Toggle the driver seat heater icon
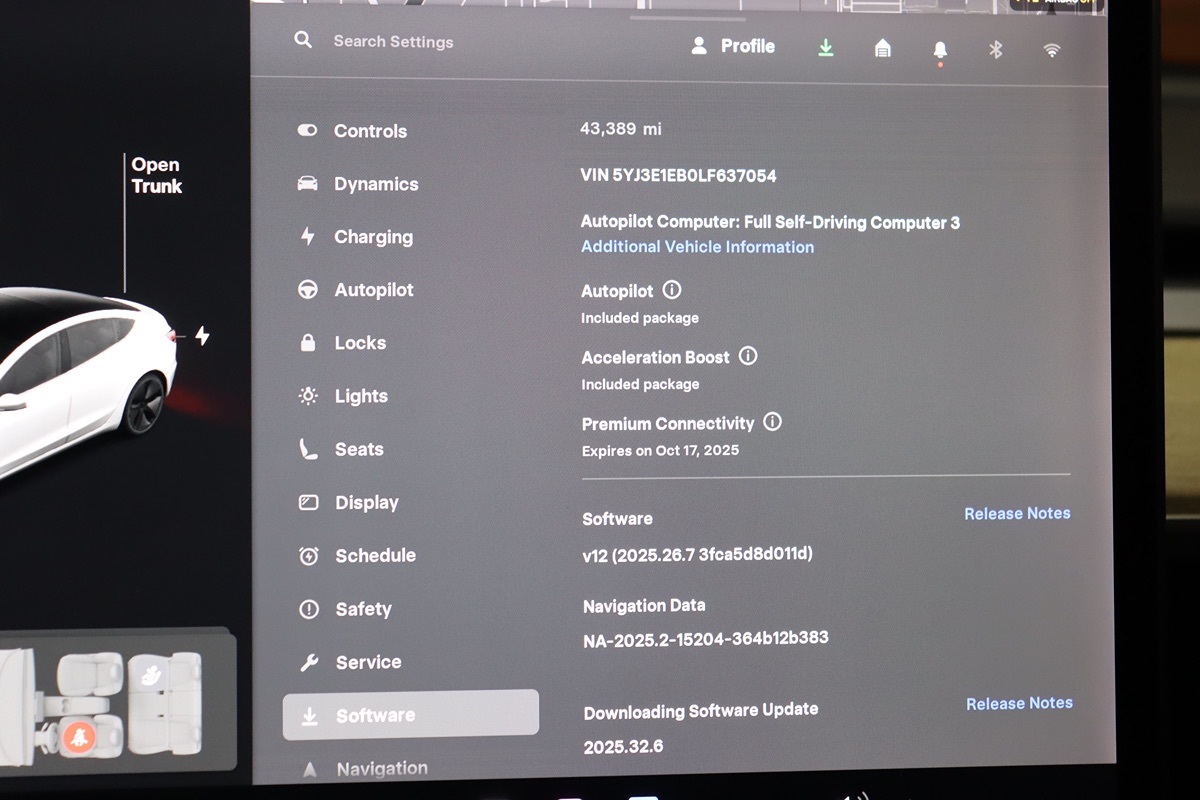 coord(80,738)
